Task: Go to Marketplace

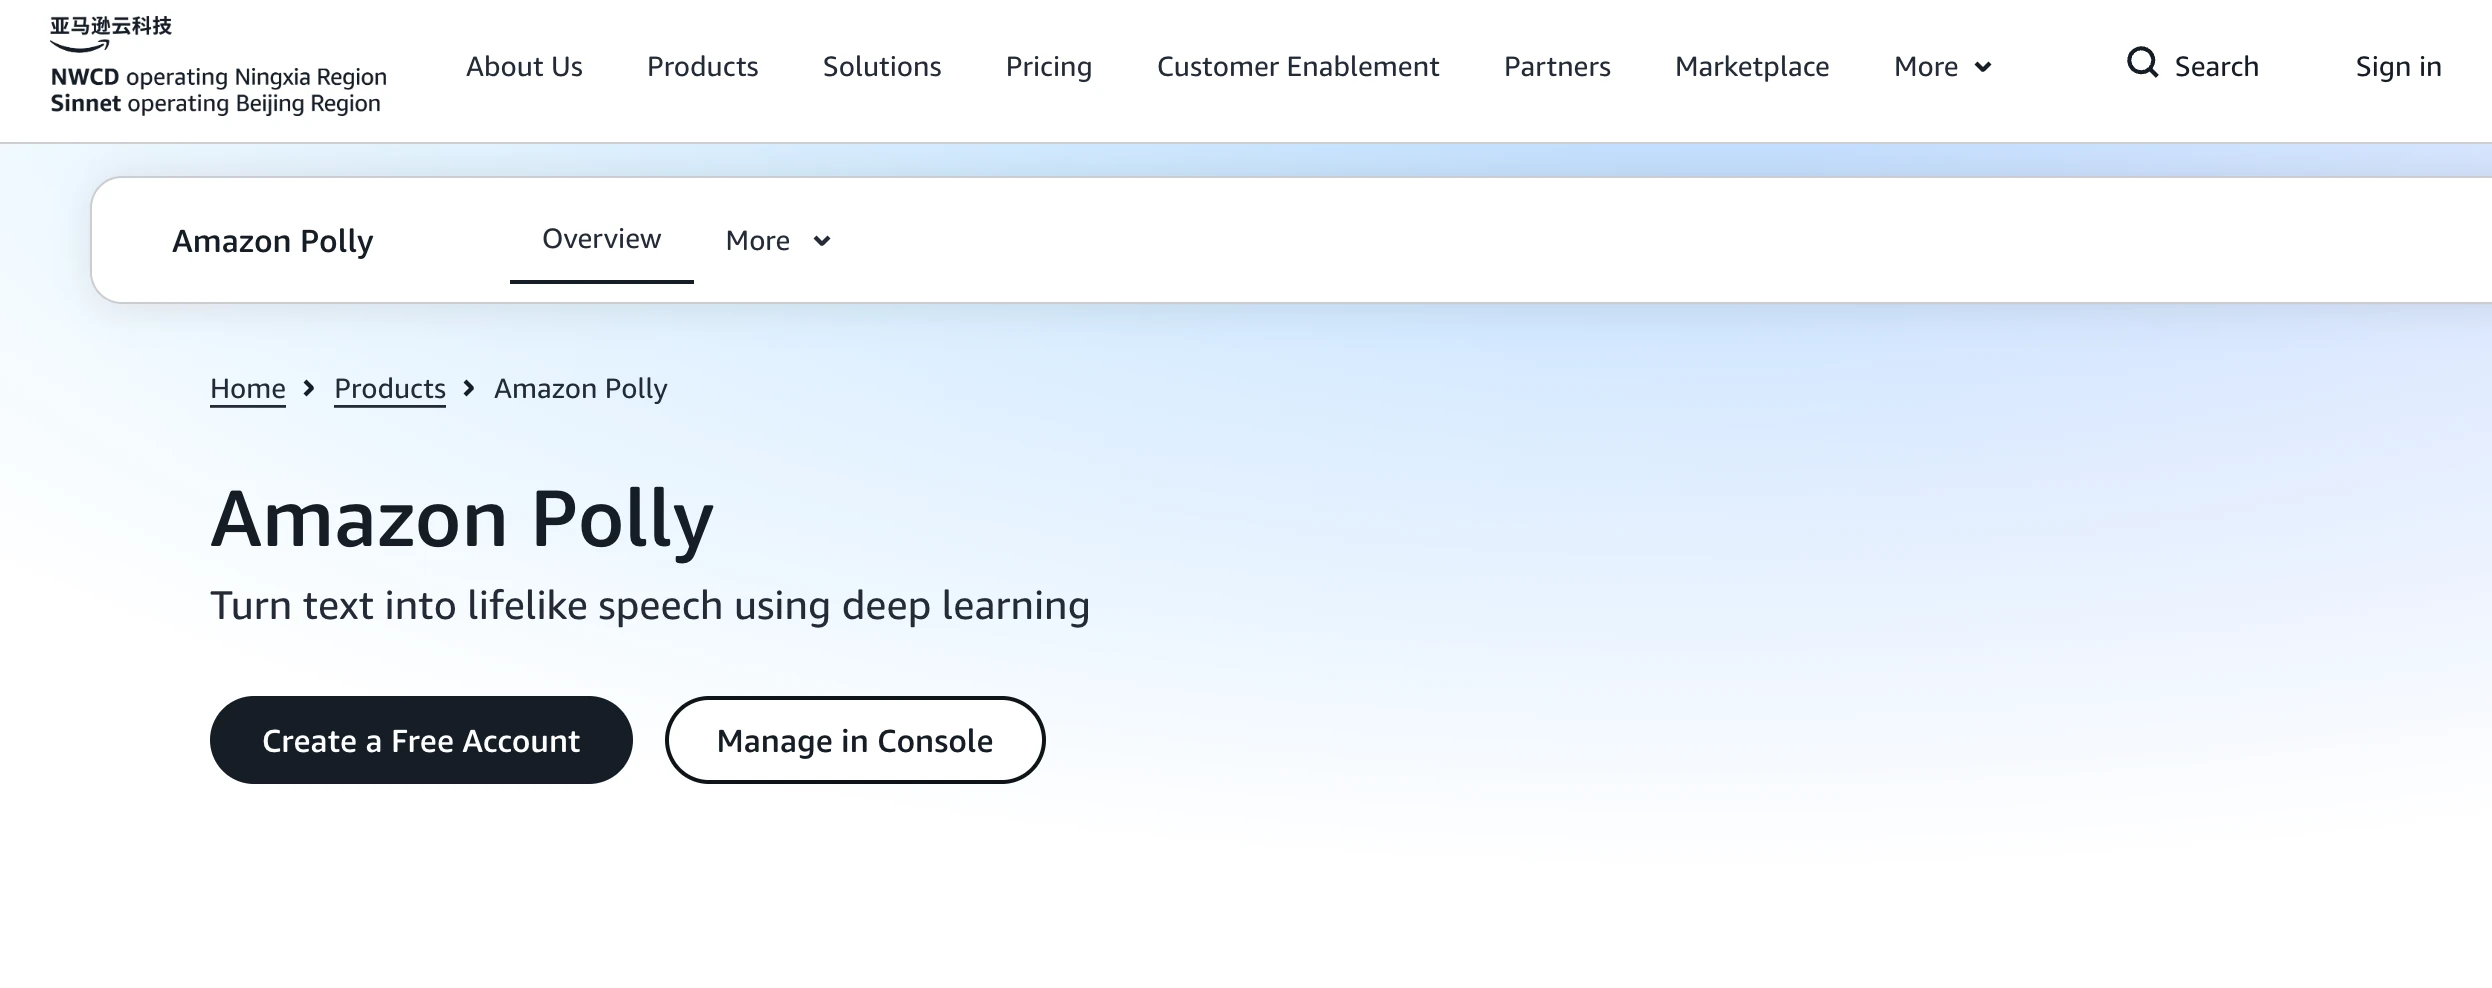Action: [x=1752, y=67]
